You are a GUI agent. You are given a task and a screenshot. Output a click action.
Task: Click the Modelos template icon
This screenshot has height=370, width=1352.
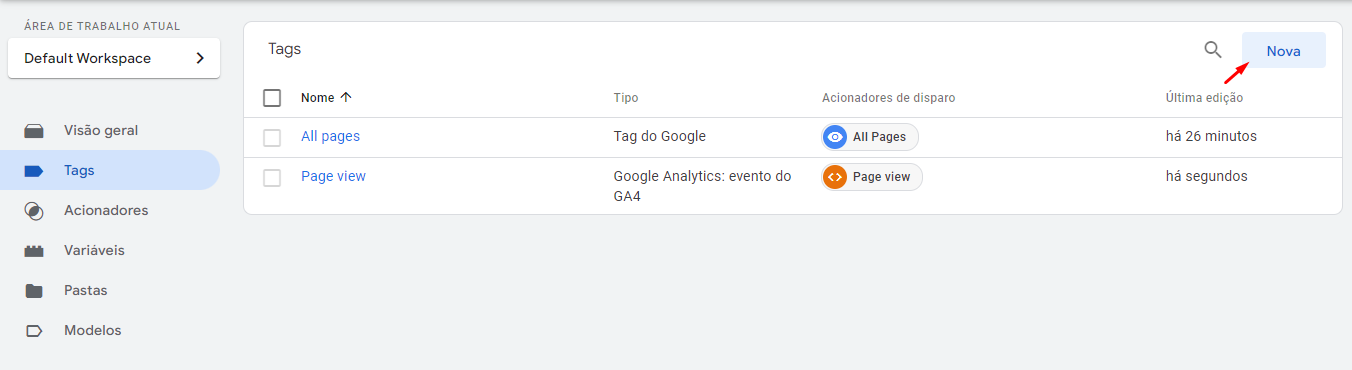(34, 331)
